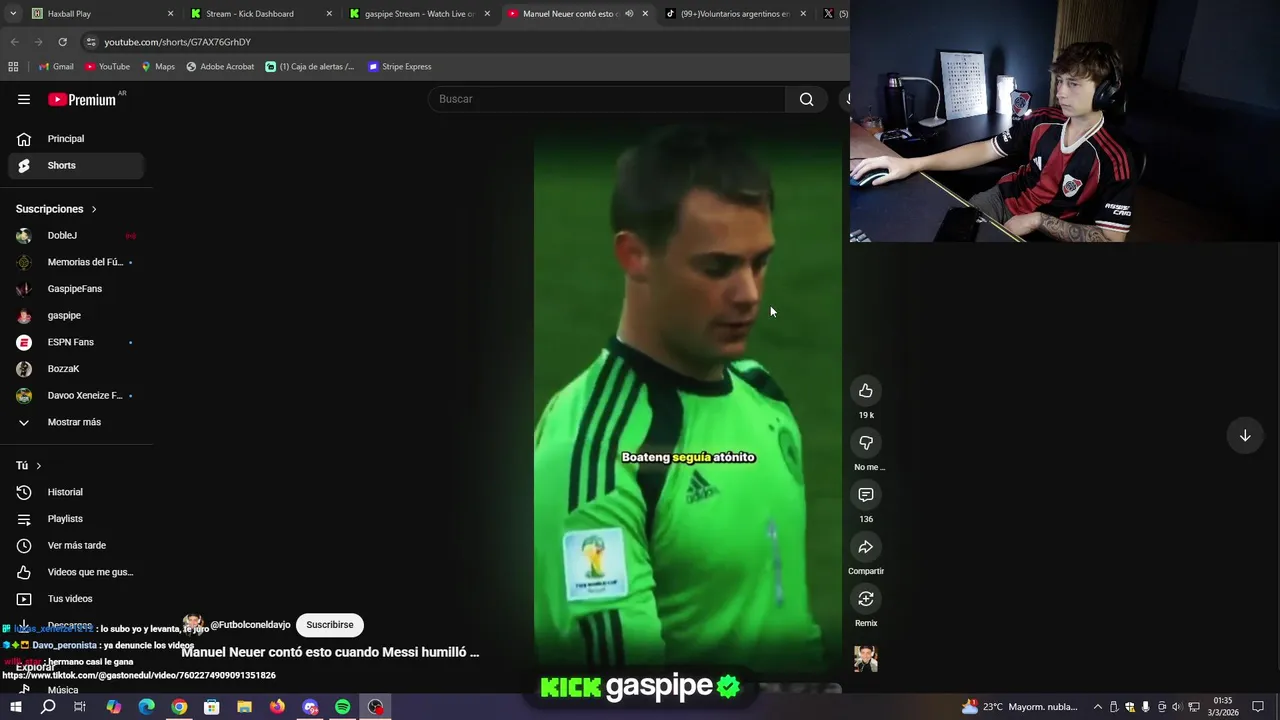
Task: Open Ver más tarde list
Action: point(75,545)
